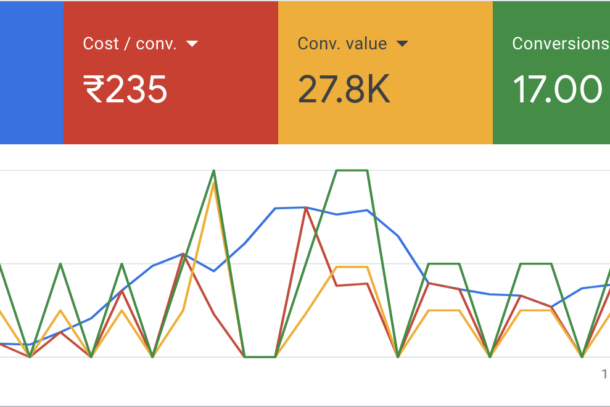The width and height of the screenshot is (610, 407).
Task: Expand the Conv. value metric dropdown arrow
Action: [402, 44]
